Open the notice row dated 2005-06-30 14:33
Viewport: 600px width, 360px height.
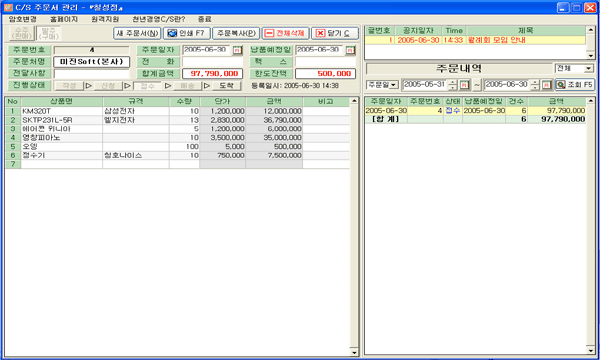coord(475,40)
